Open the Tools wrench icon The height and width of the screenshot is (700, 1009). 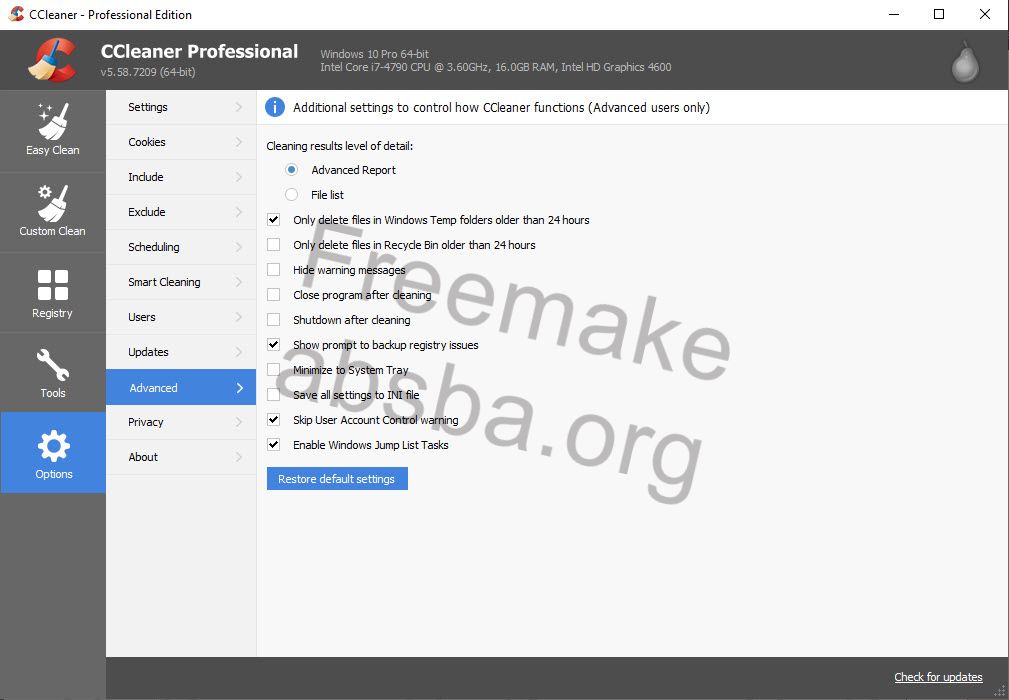point(53,365)
